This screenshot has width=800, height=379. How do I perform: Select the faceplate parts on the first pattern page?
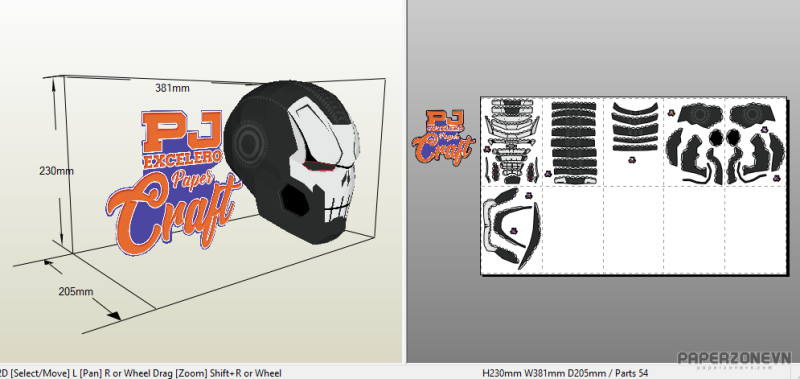511,141
